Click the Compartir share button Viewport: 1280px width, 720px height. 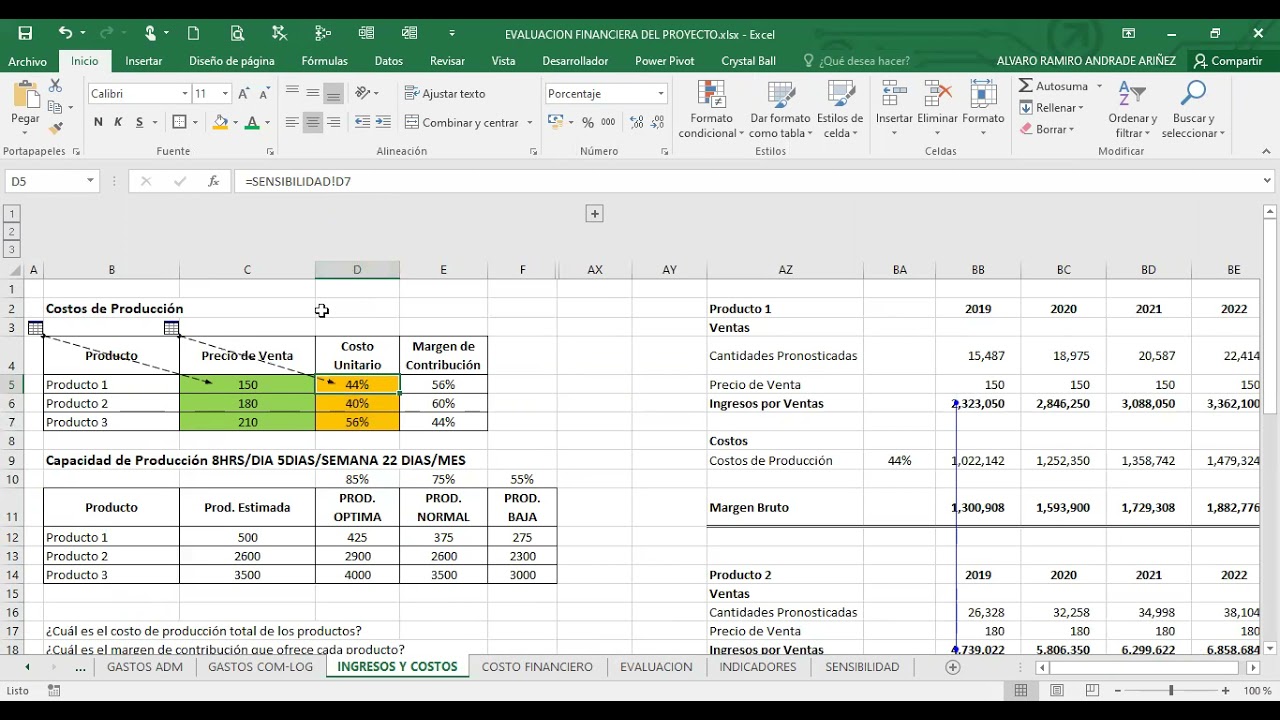point(1228,61)
